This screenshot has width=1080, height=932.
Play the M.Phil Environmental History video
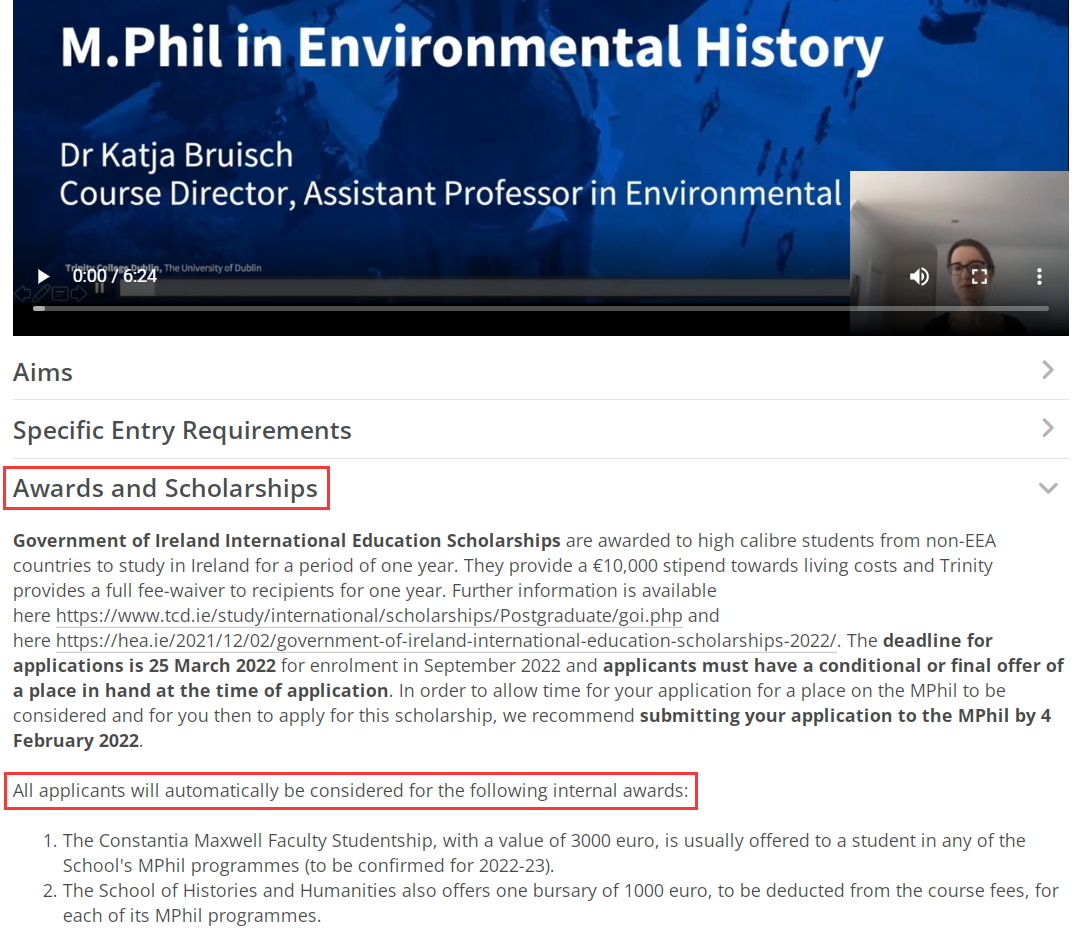[43, 276]
